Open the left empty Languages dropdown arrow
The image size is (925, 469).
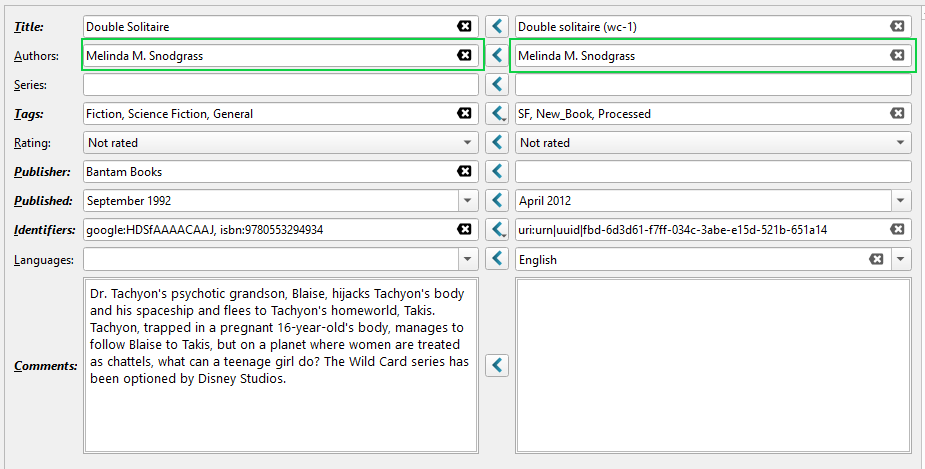coord(468,259)
